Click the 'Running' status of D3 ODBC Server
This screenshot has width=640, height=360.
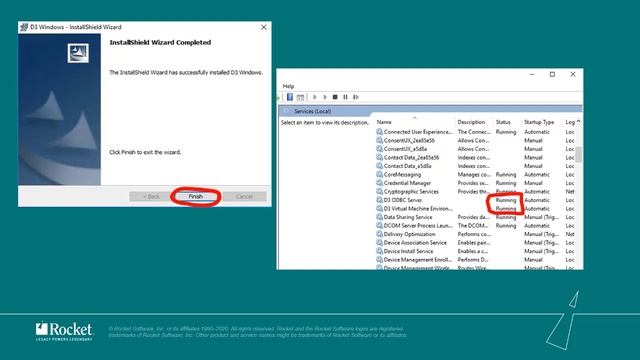(506, 200)
